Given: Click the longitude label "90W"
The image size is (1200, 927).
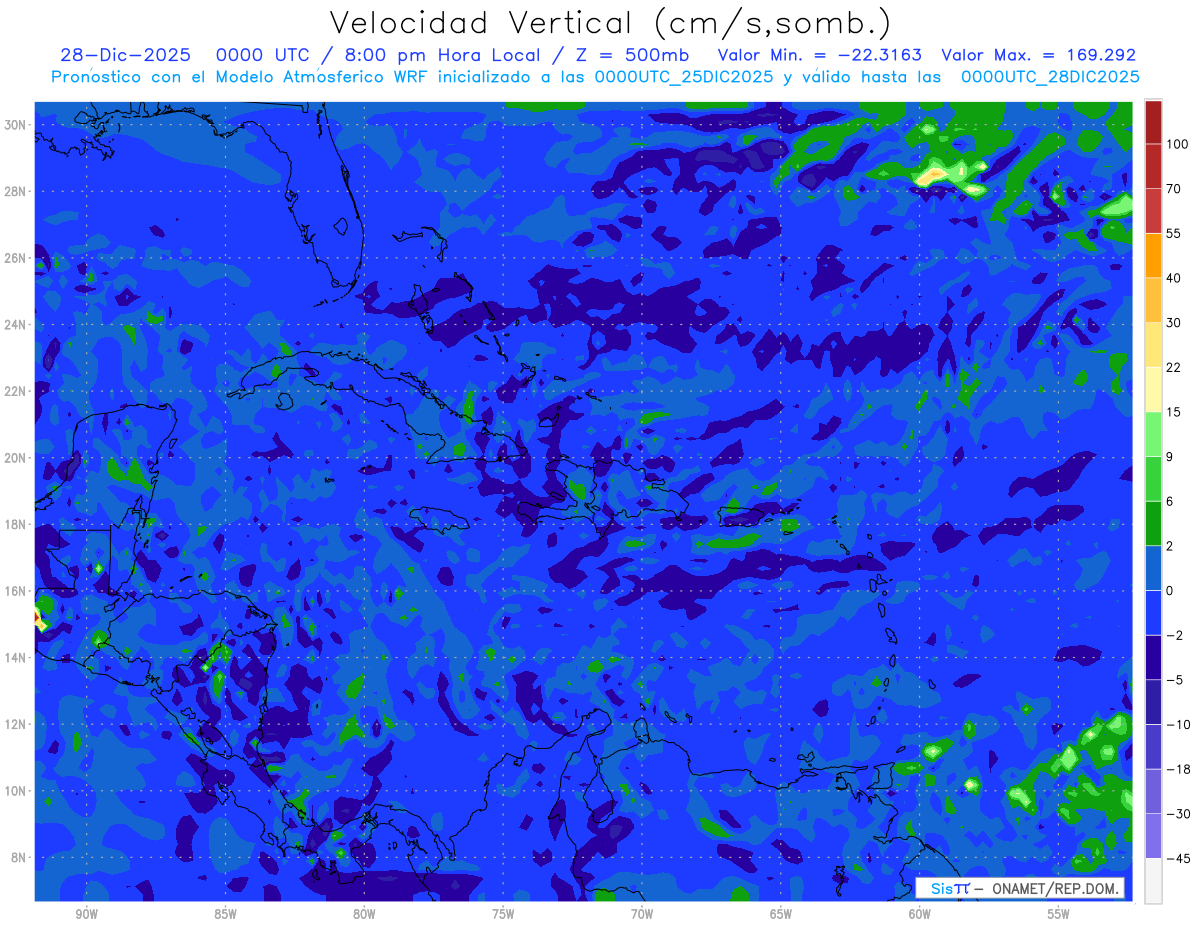Looking at the screenshot, I should click(x=86, y=915).
